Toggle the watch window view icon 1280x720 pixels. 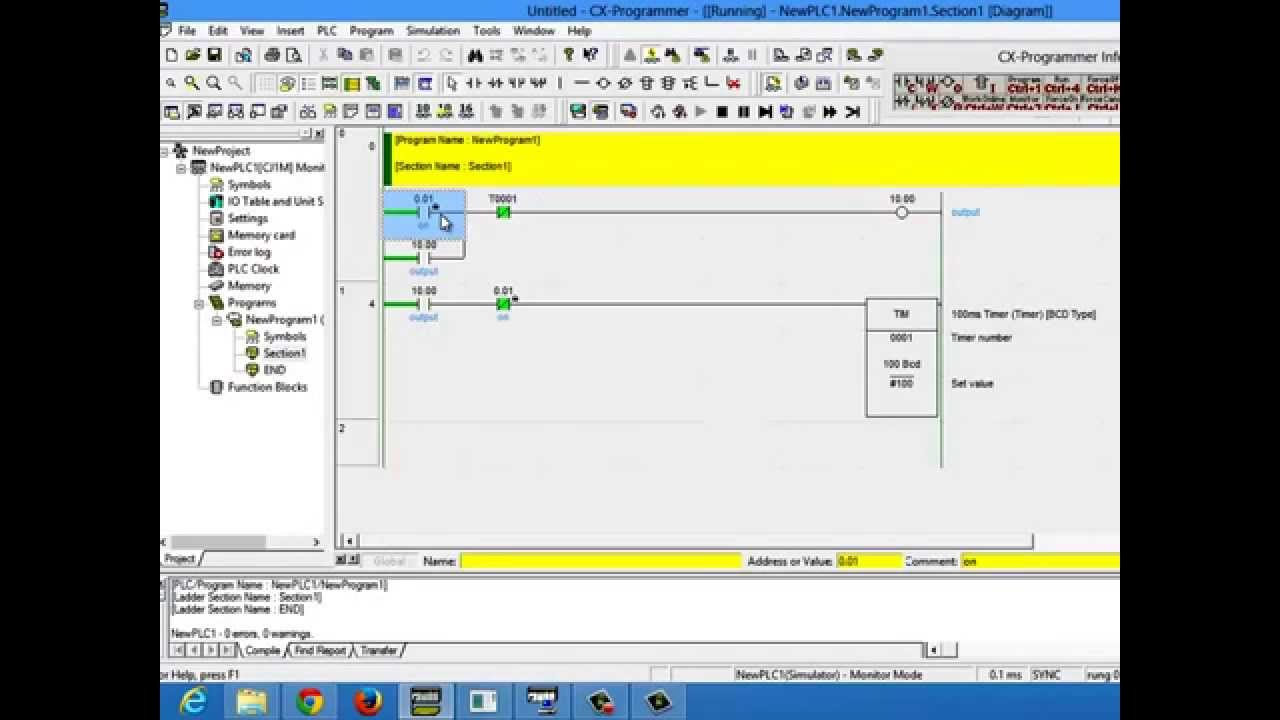215,111
